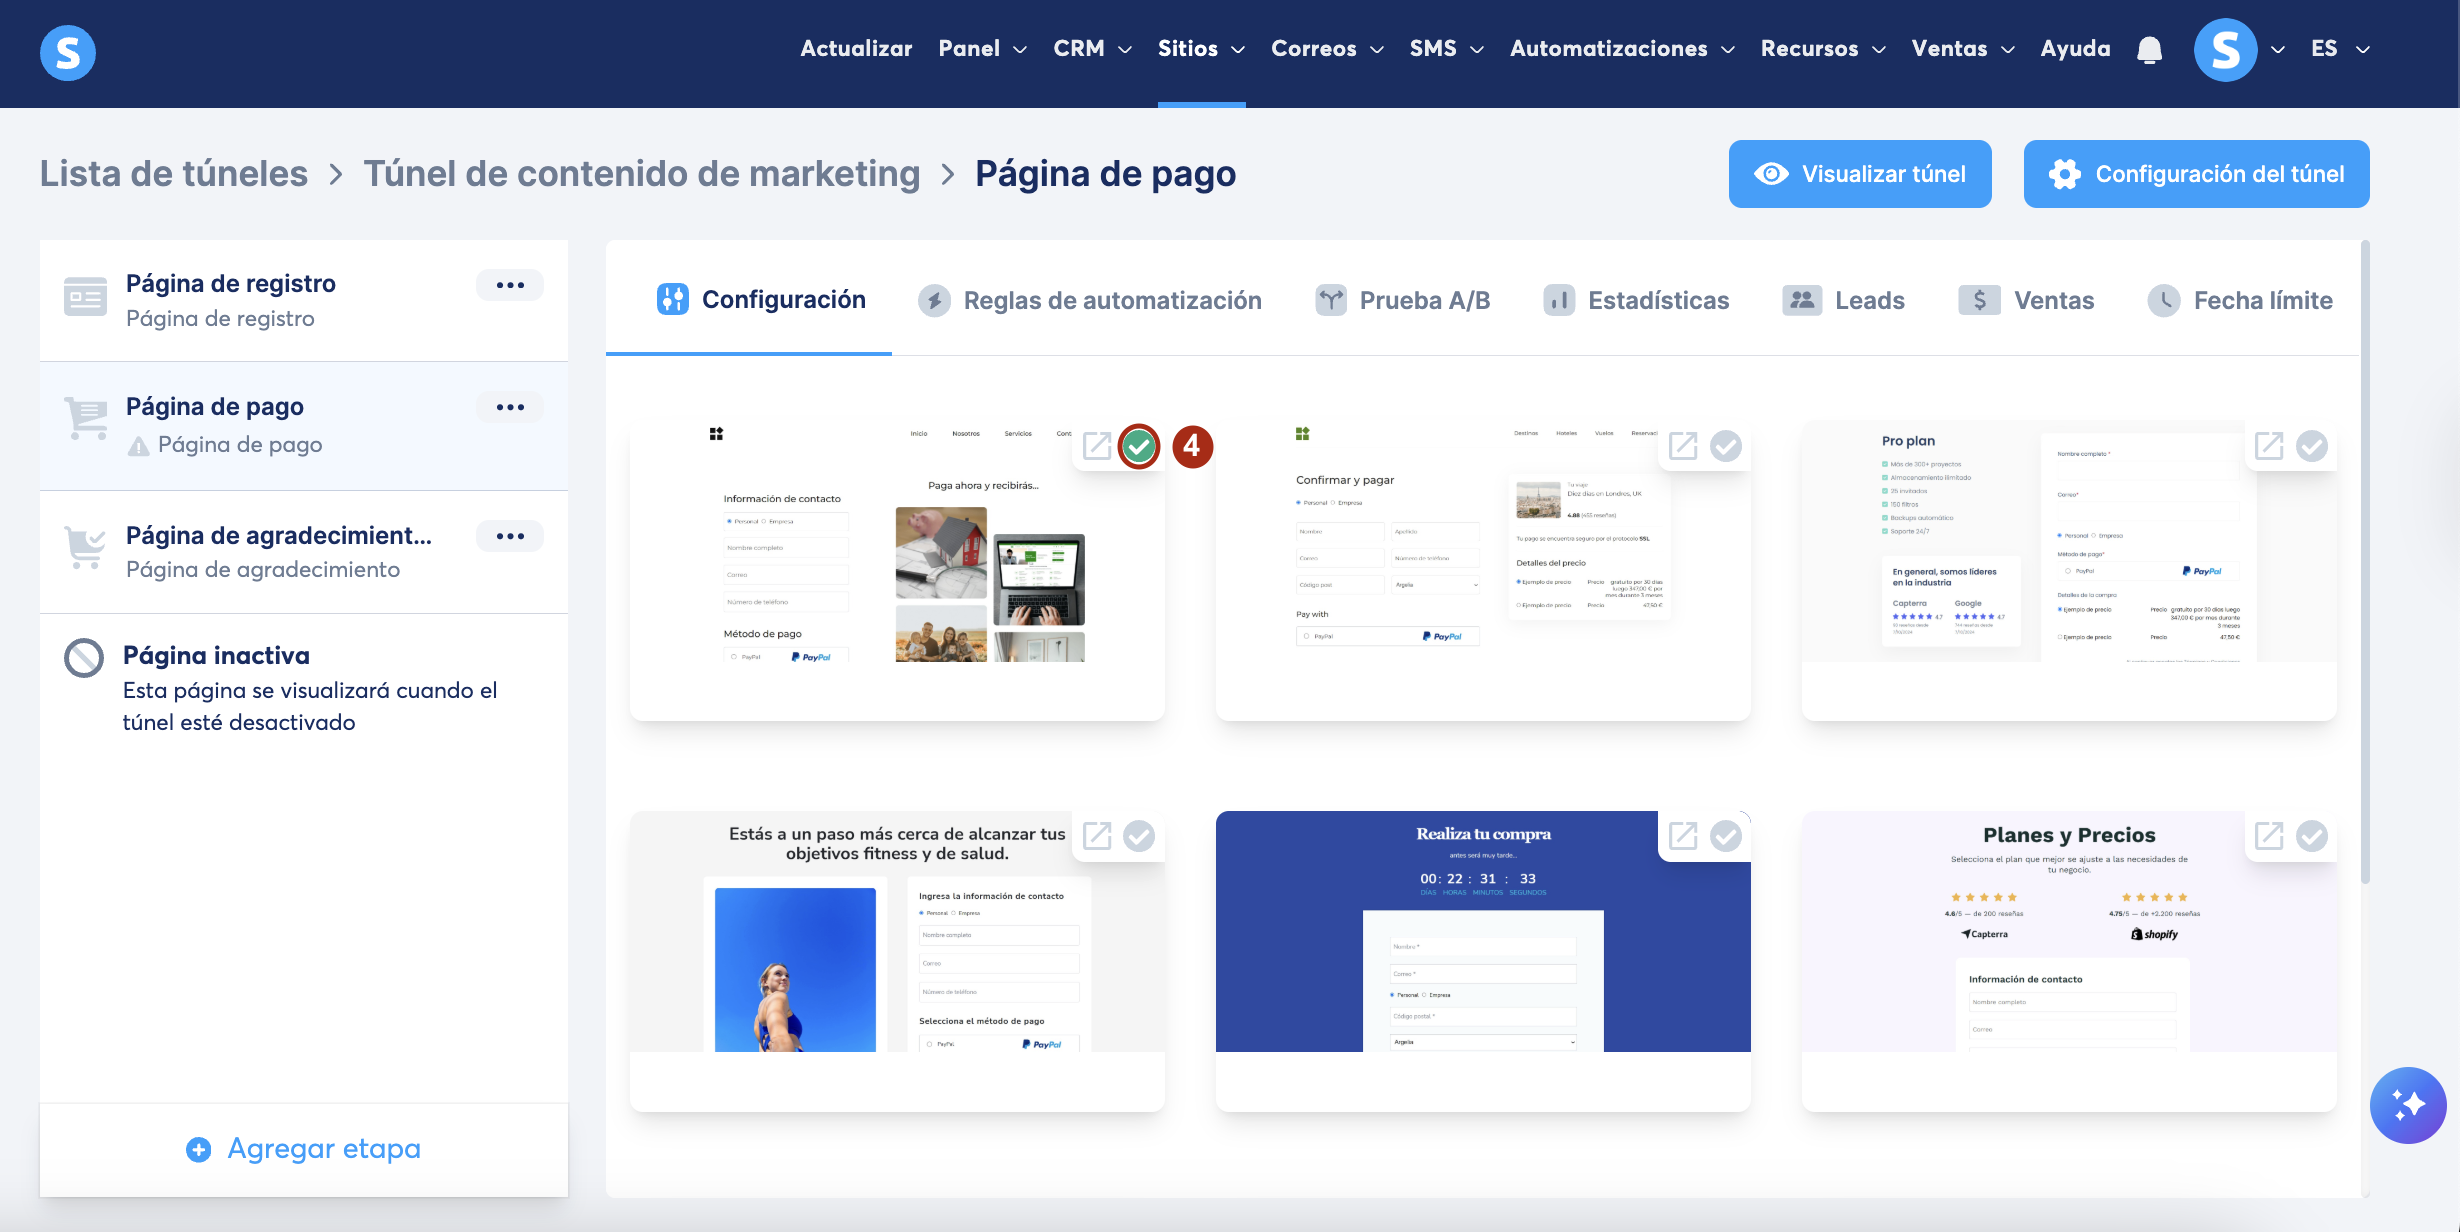
Task: Open the ES language dropdown
Action: (2340, 49)
